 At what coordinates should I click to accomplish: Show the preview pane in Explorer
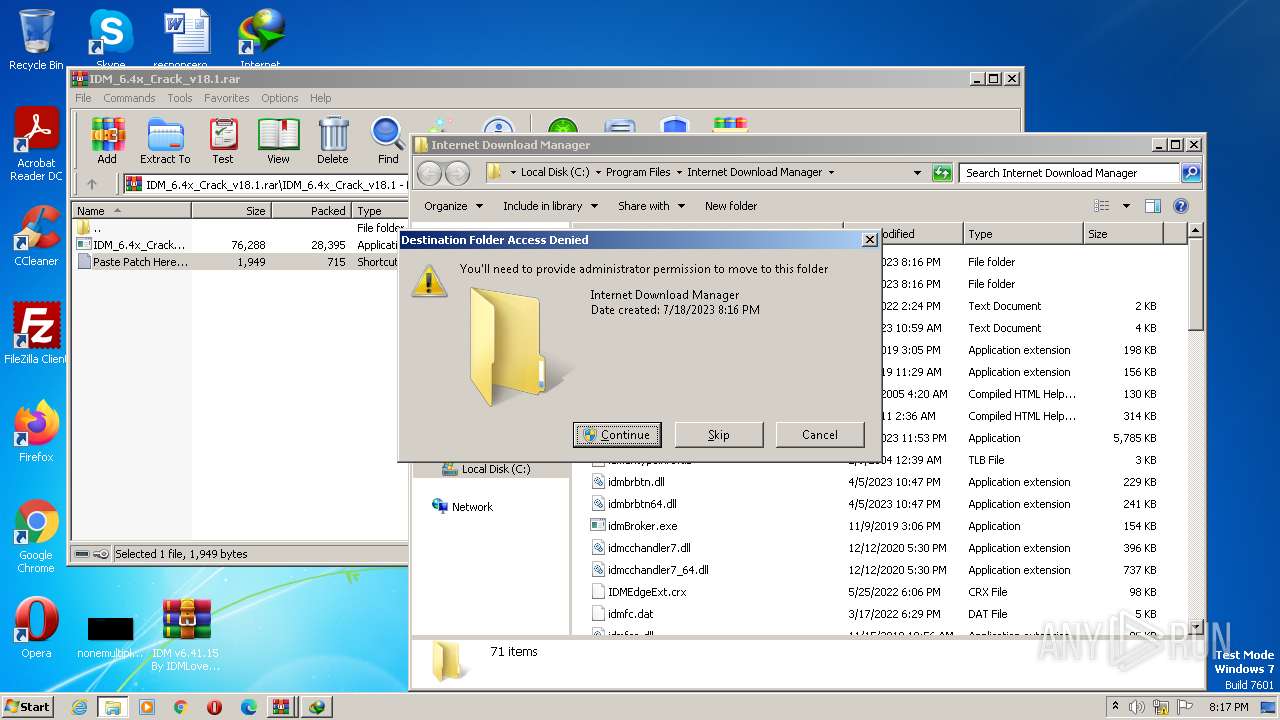[1153, 206]
